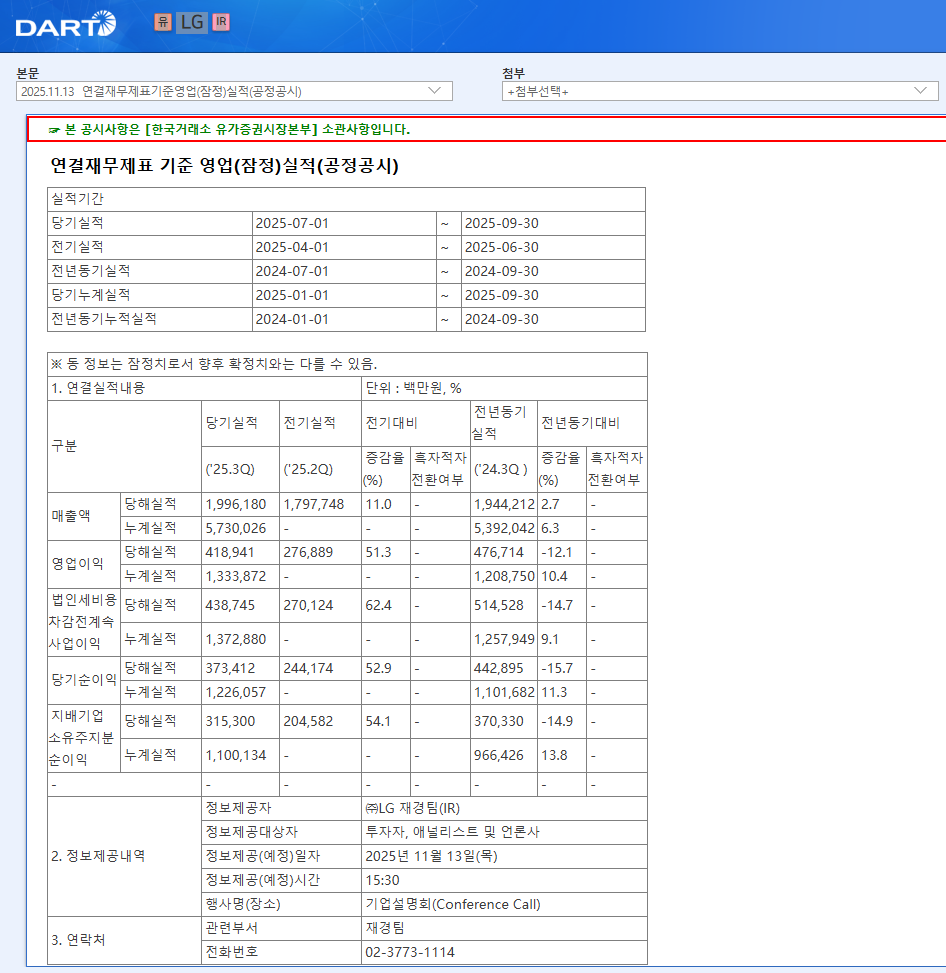Click the LG company name label

(x=192, y=22)
